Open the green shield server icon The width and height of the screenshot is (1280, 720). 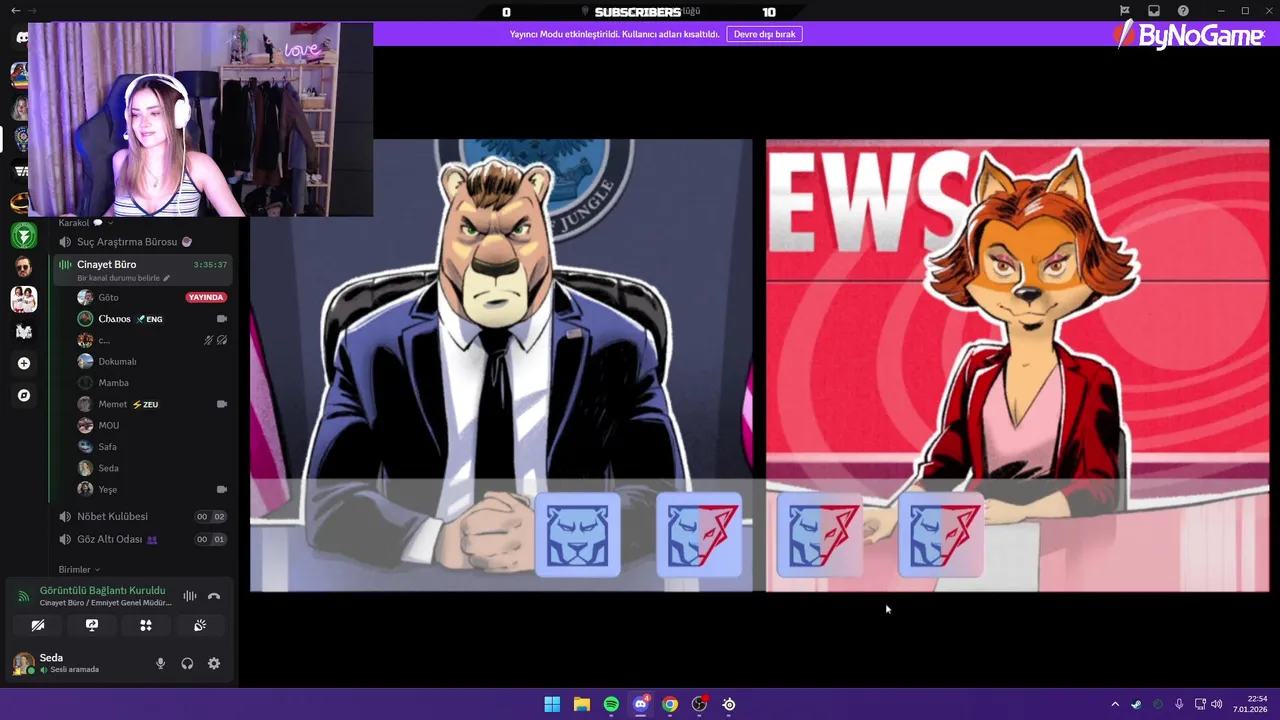point(24,235)
